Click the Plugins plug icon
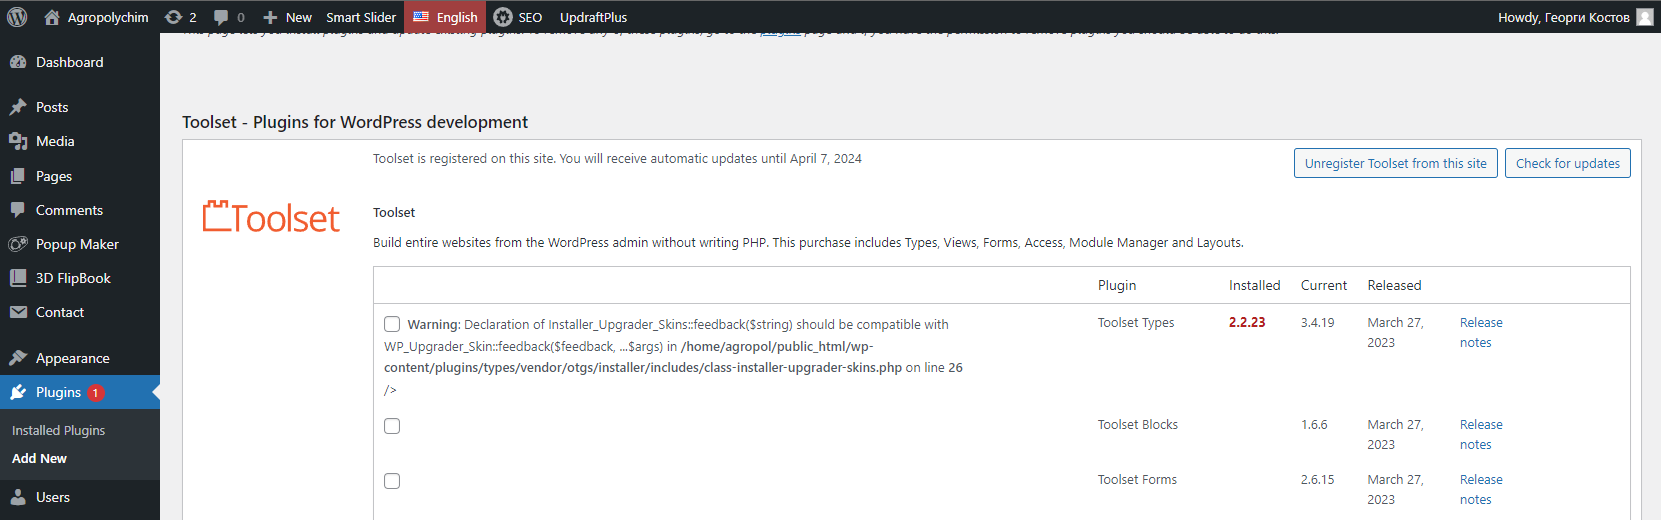The width and height of the screenshot is (1661, 520). pos(18,392)
